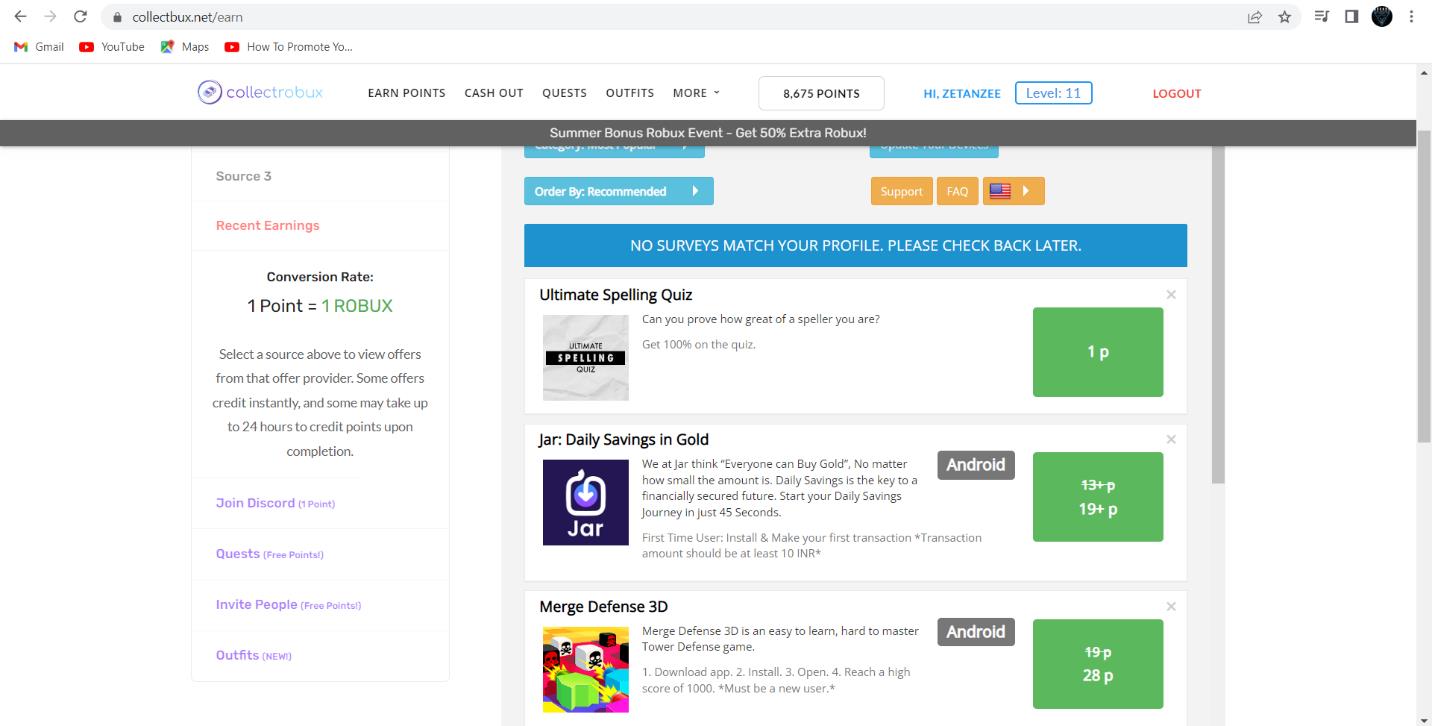Click the HI, ZETANZEE profile link

click(962, 94)
